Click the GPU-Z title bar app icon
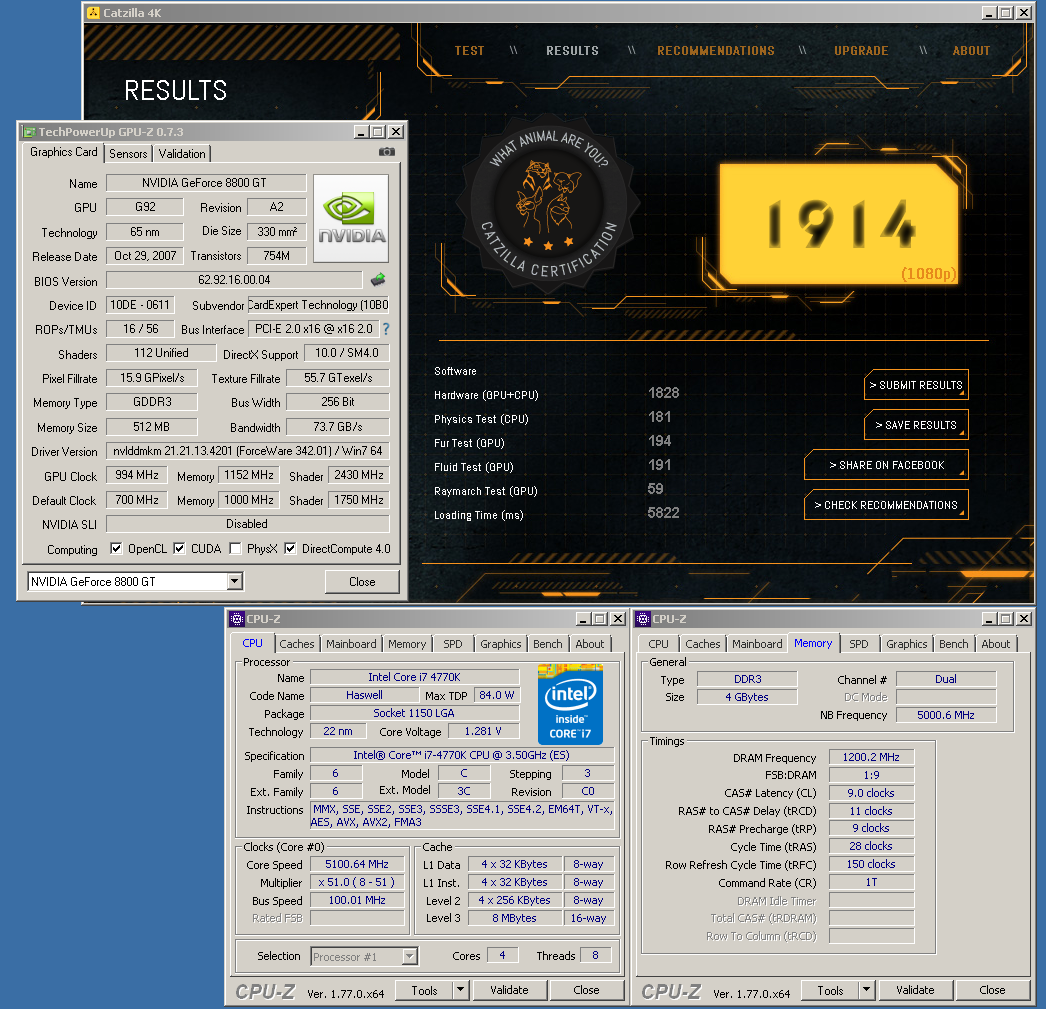This screenshot has height=1009, width=1046. point(29,132)
